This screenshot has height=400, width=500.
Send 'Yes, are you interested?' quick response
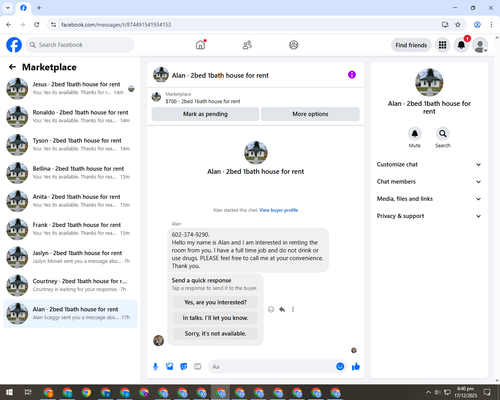[x=215, y=302]
